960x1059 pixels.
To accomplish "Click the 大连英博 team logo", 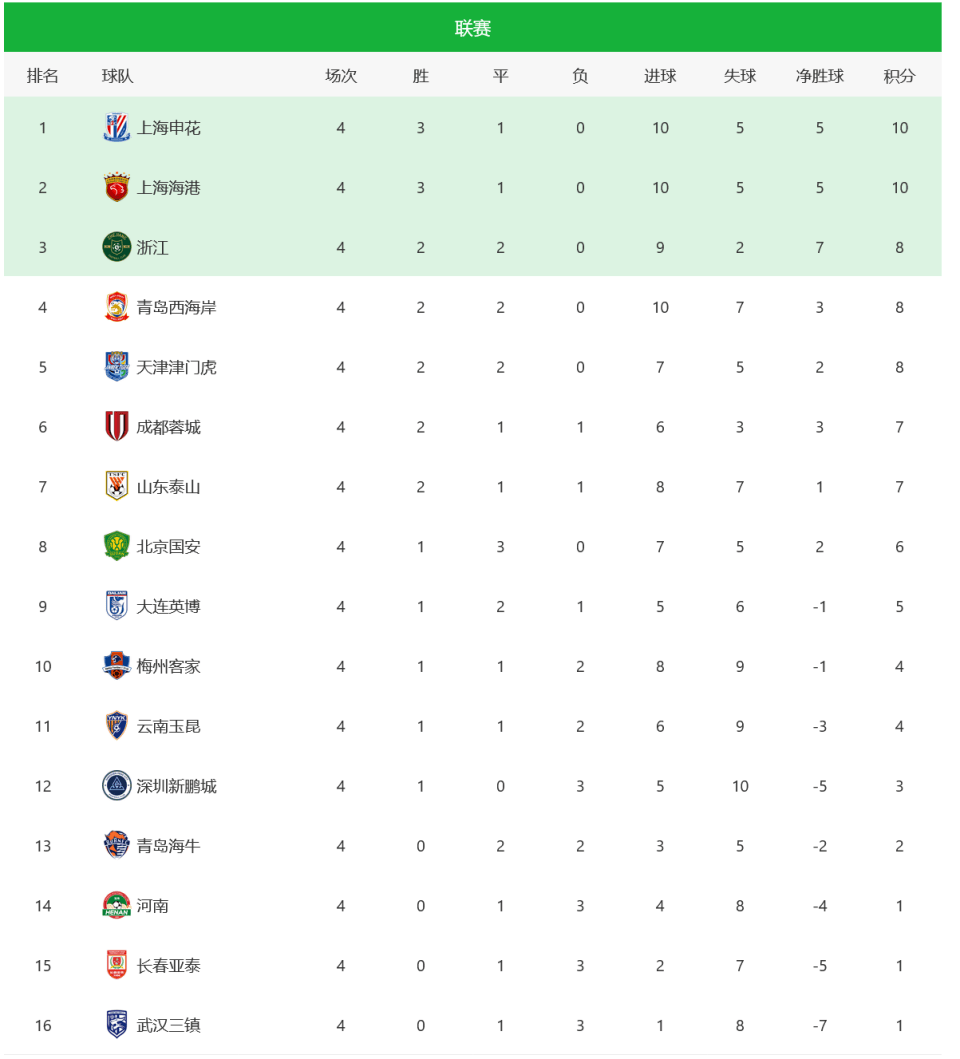I will pyautogui.click(x=117, y=606).
